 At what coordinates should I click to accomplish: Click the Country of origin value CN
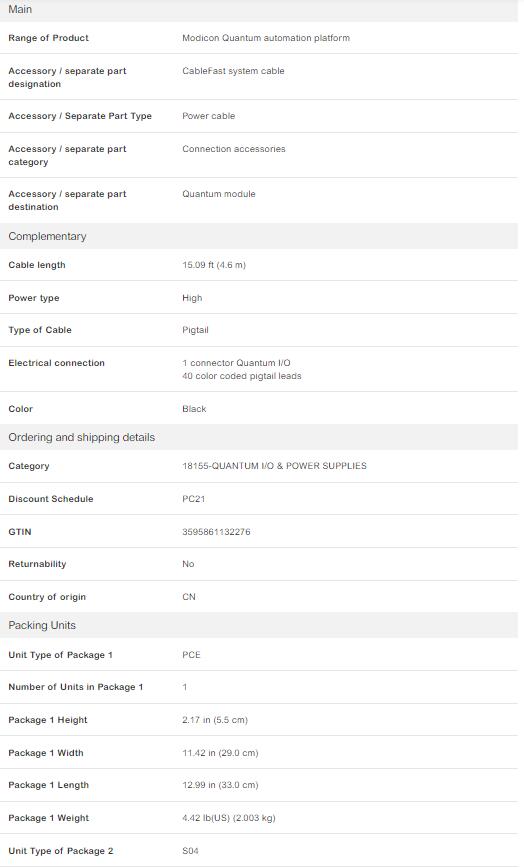pyautogui.click(x=189, y=597)
